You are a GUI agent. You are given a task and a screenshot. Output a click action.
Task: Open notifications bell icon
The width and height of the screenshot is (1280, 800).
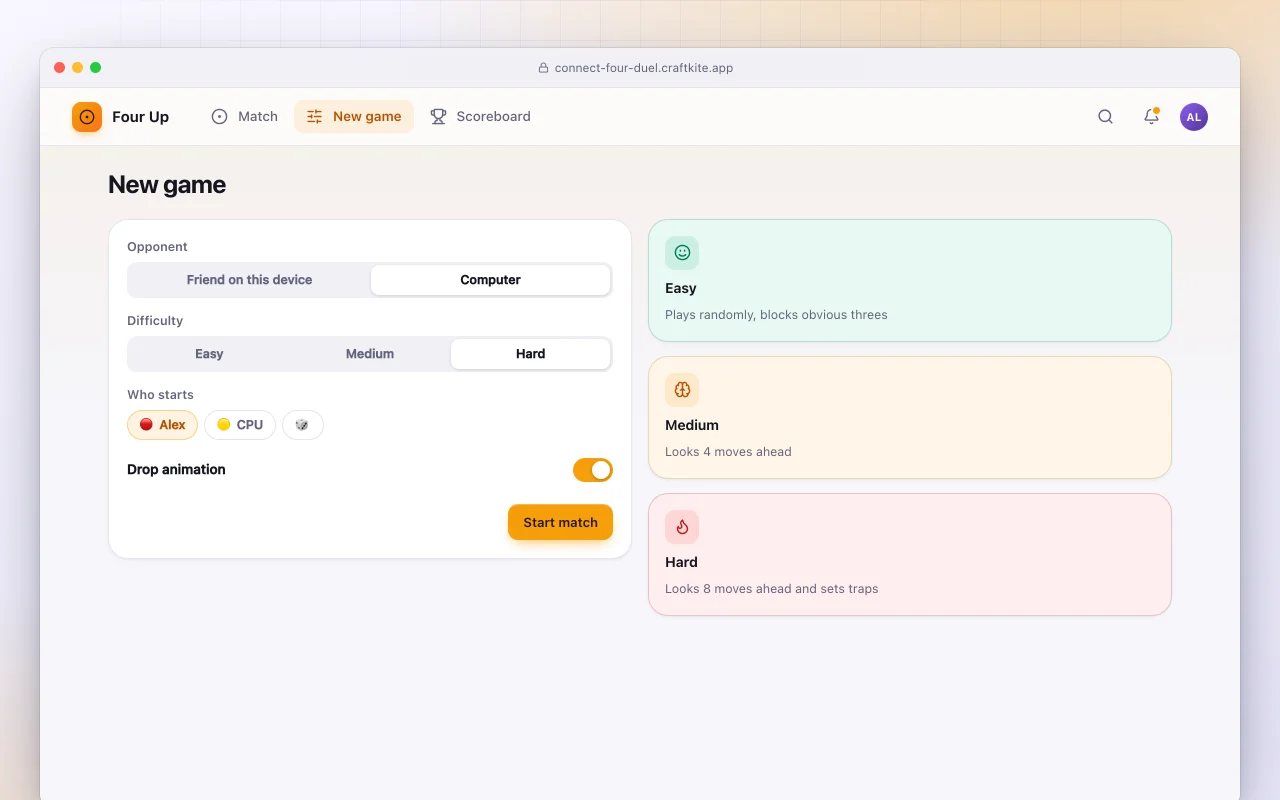pyautogui.click(x=1151, y=117)
